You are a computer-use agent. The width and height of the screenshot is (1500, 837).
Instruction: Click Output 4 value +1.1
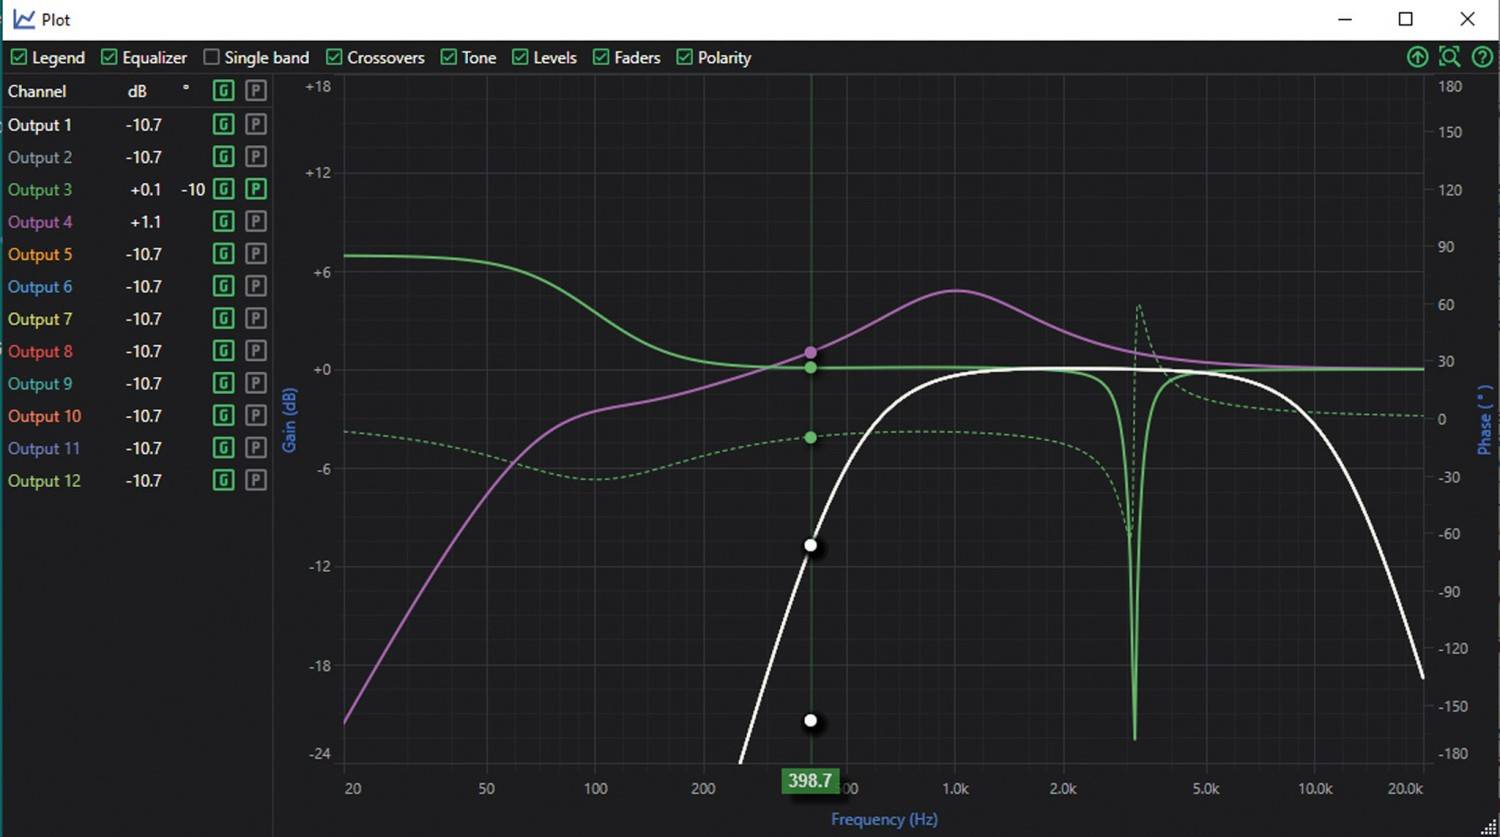(145, 222)
